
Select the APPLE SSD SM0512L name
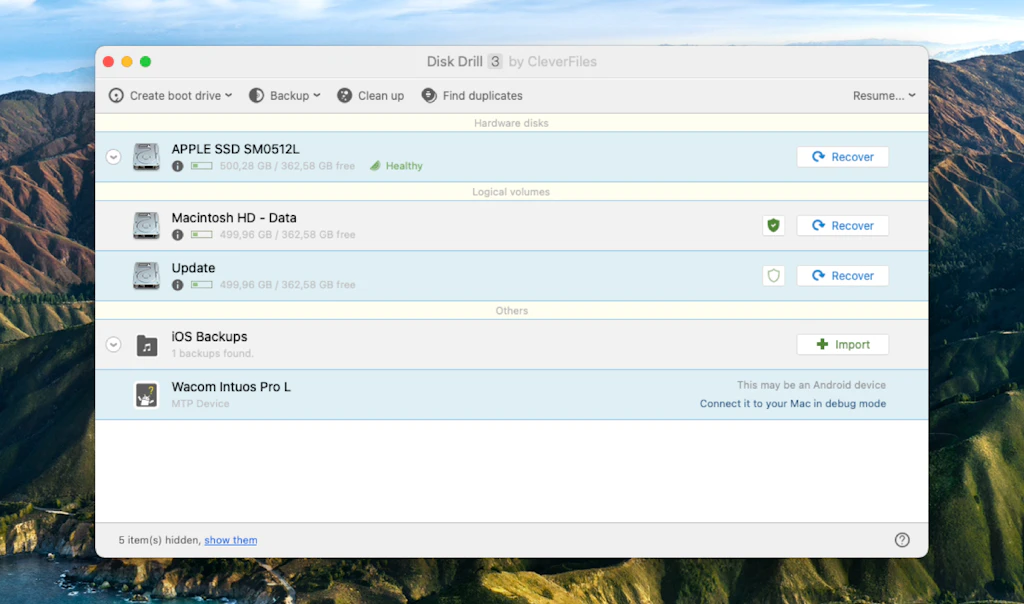click(x=235, y=149)
